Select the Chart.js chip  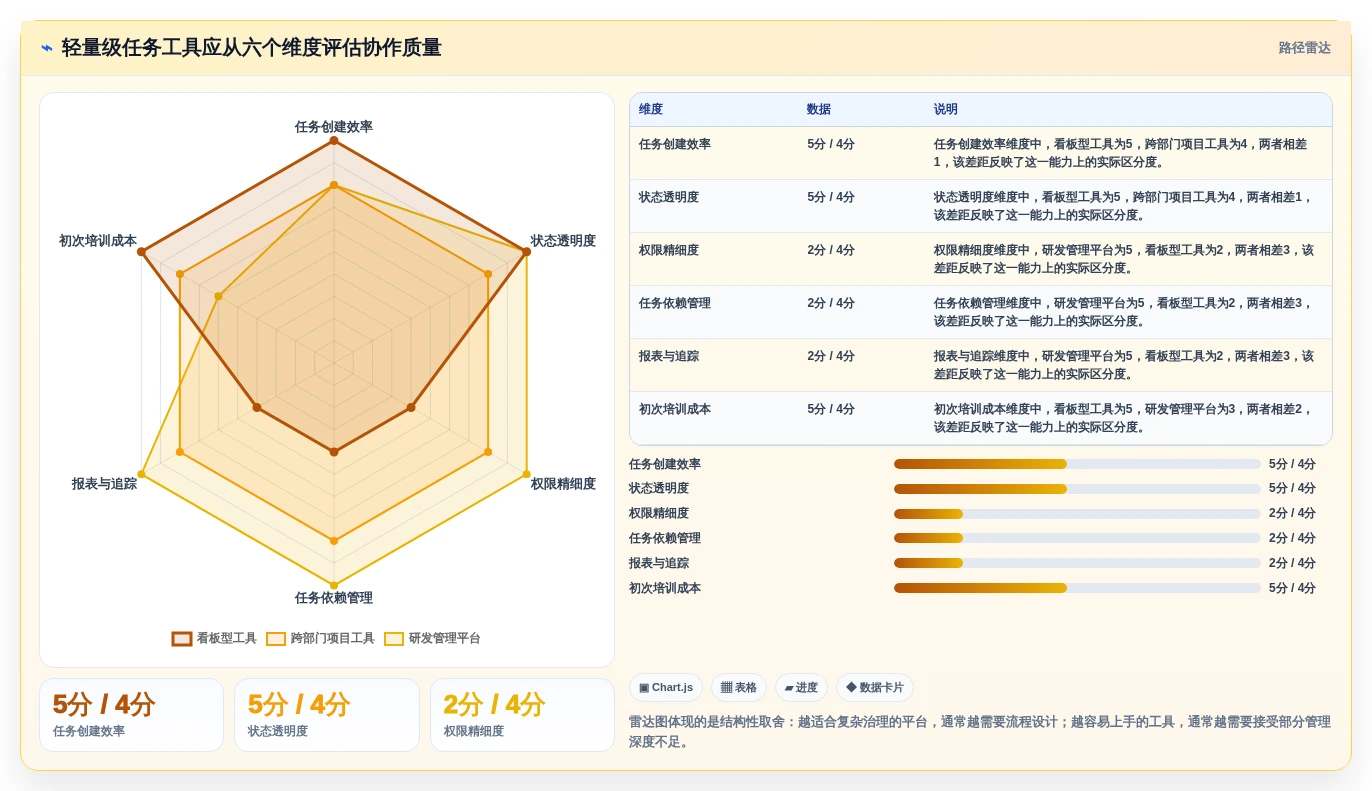click(666, 687)
